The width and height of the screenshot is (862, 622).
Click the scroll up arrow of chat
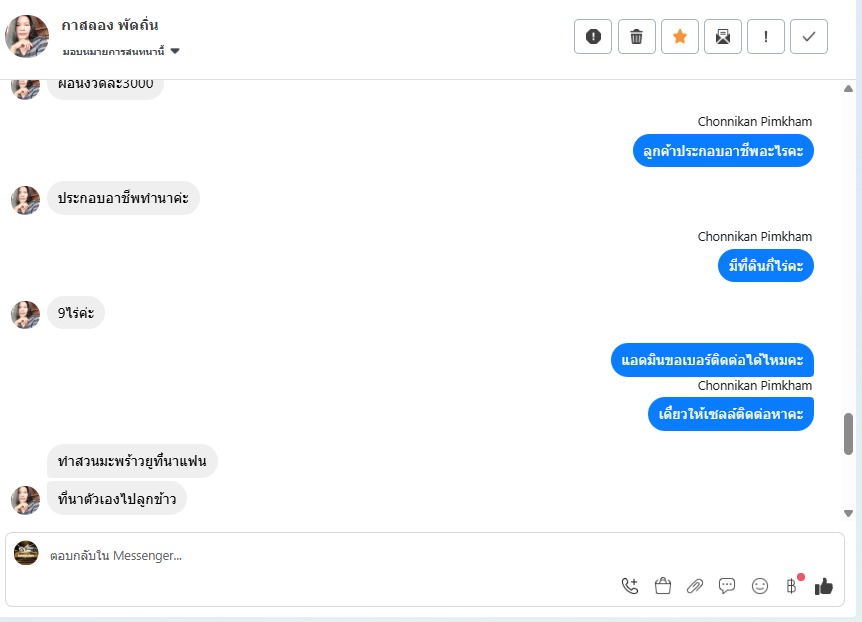pyautogui.click(x=848, y=89)
